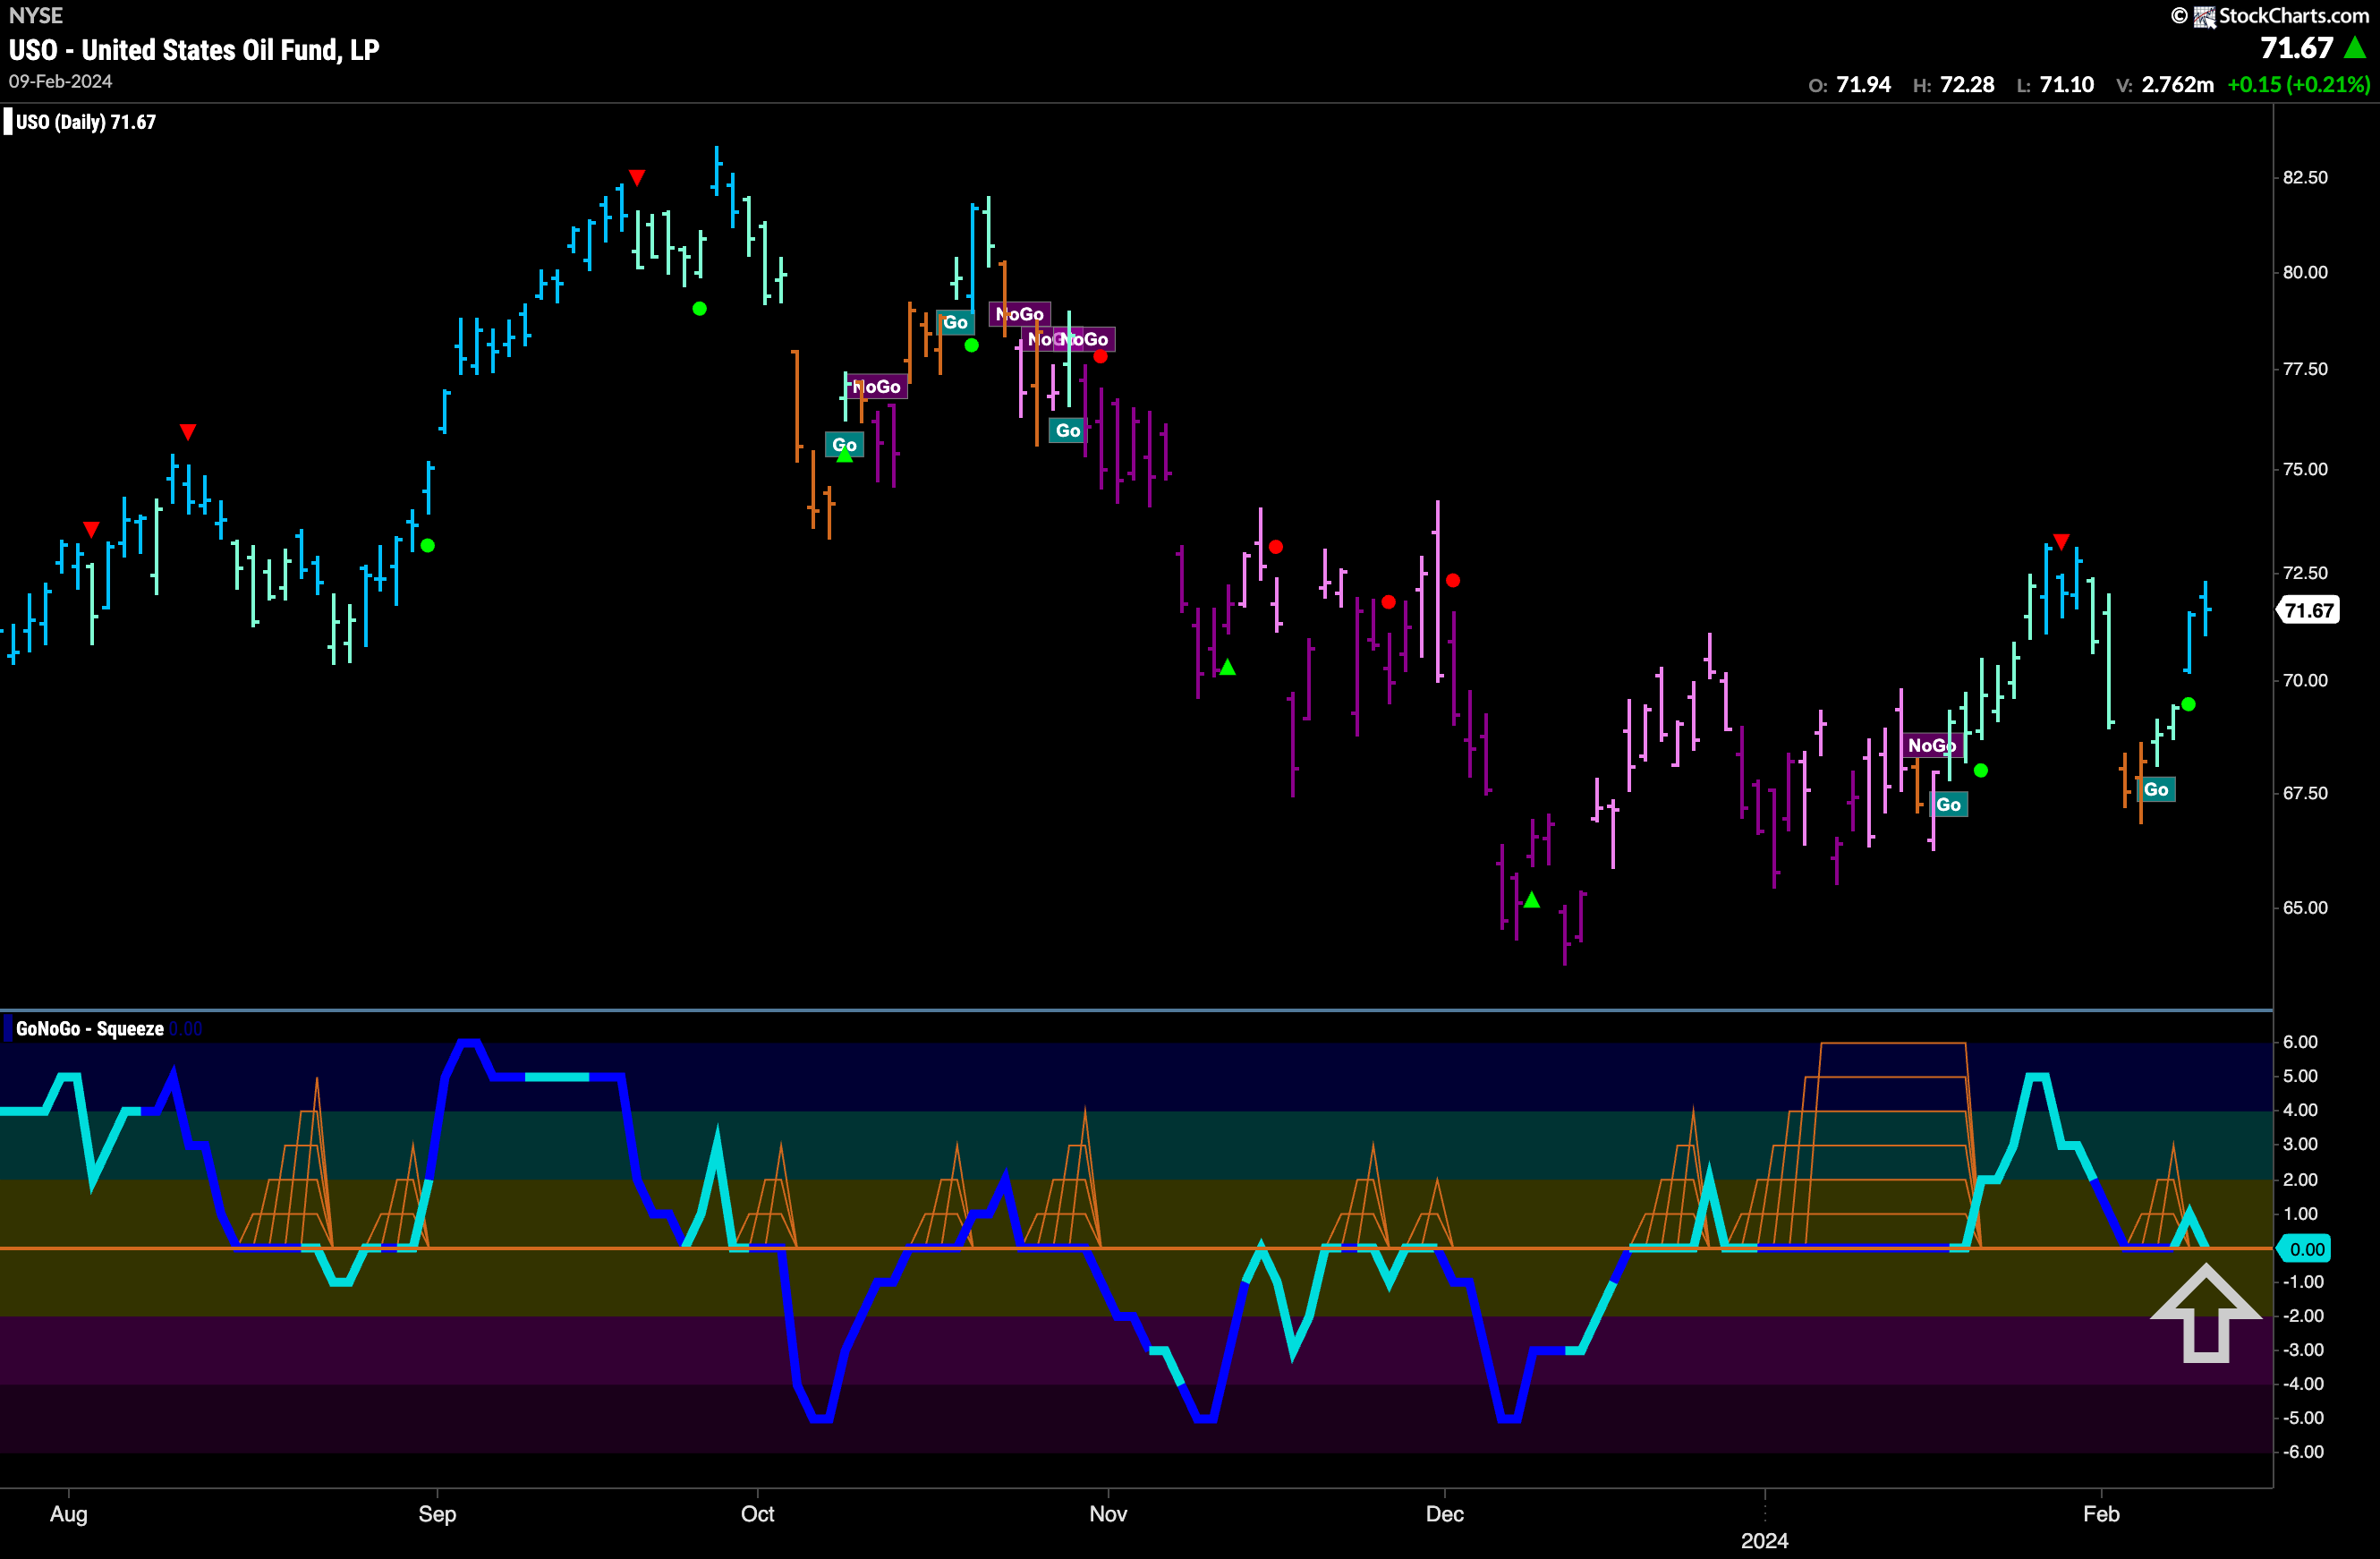Click the 'Go' flag in early February

2156,789
